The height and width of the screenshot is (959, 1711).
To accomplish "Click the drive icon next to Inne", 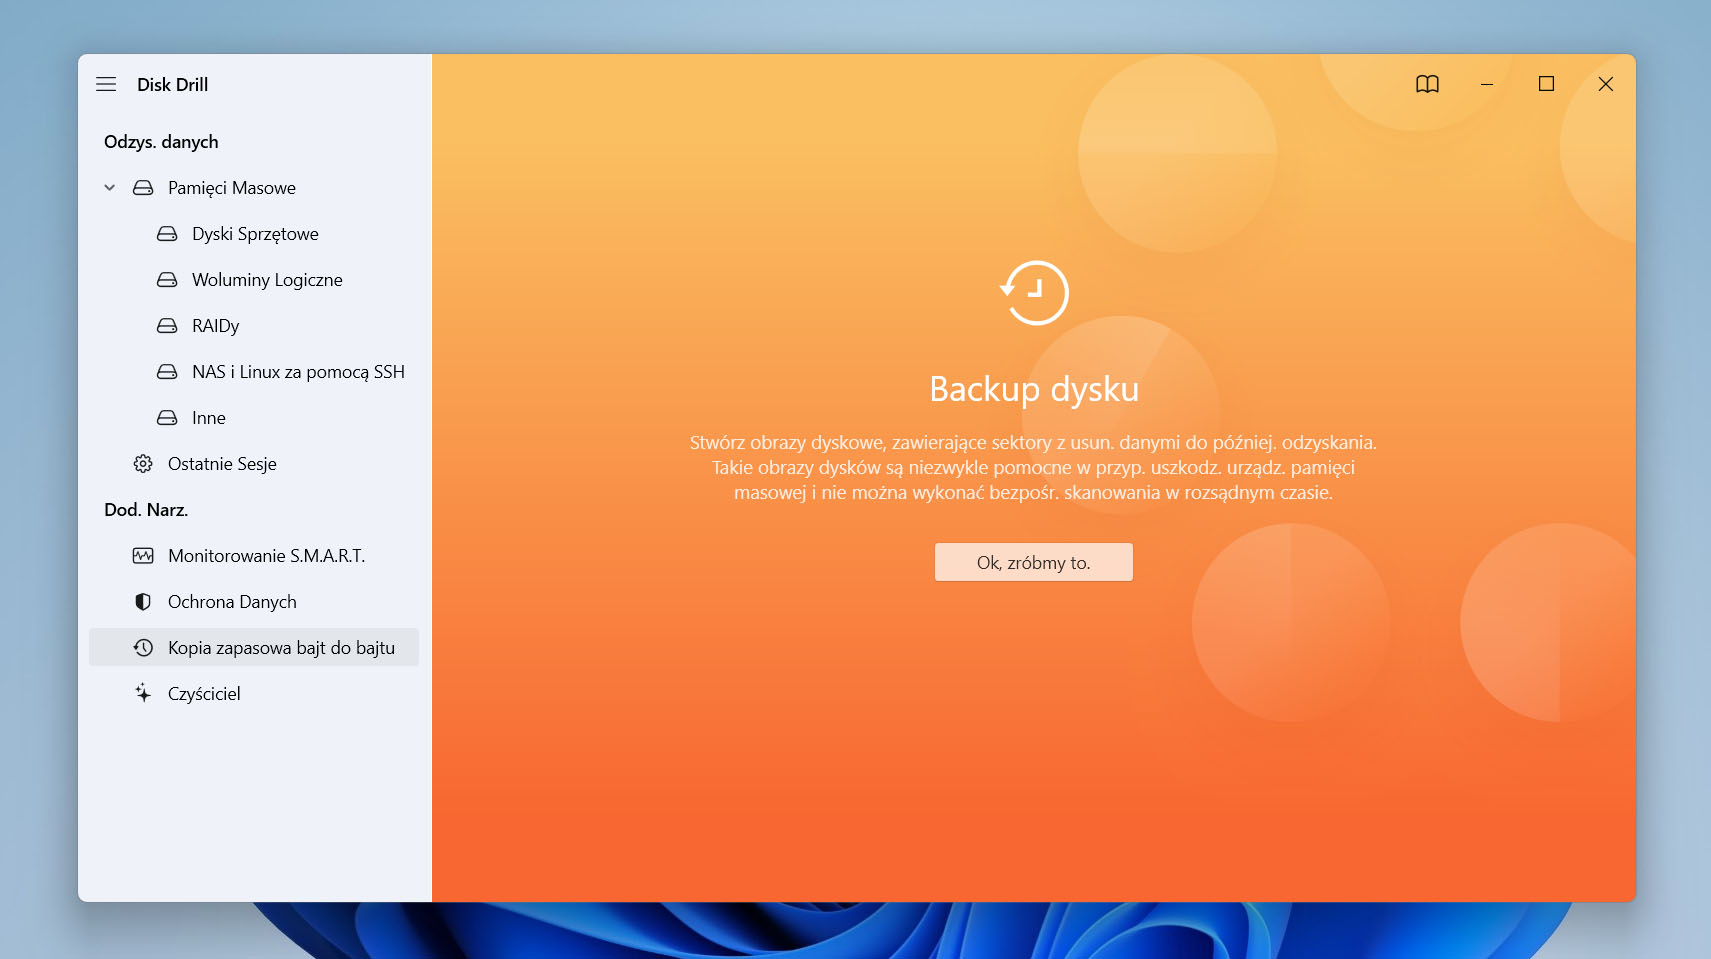I will [167, 418].
